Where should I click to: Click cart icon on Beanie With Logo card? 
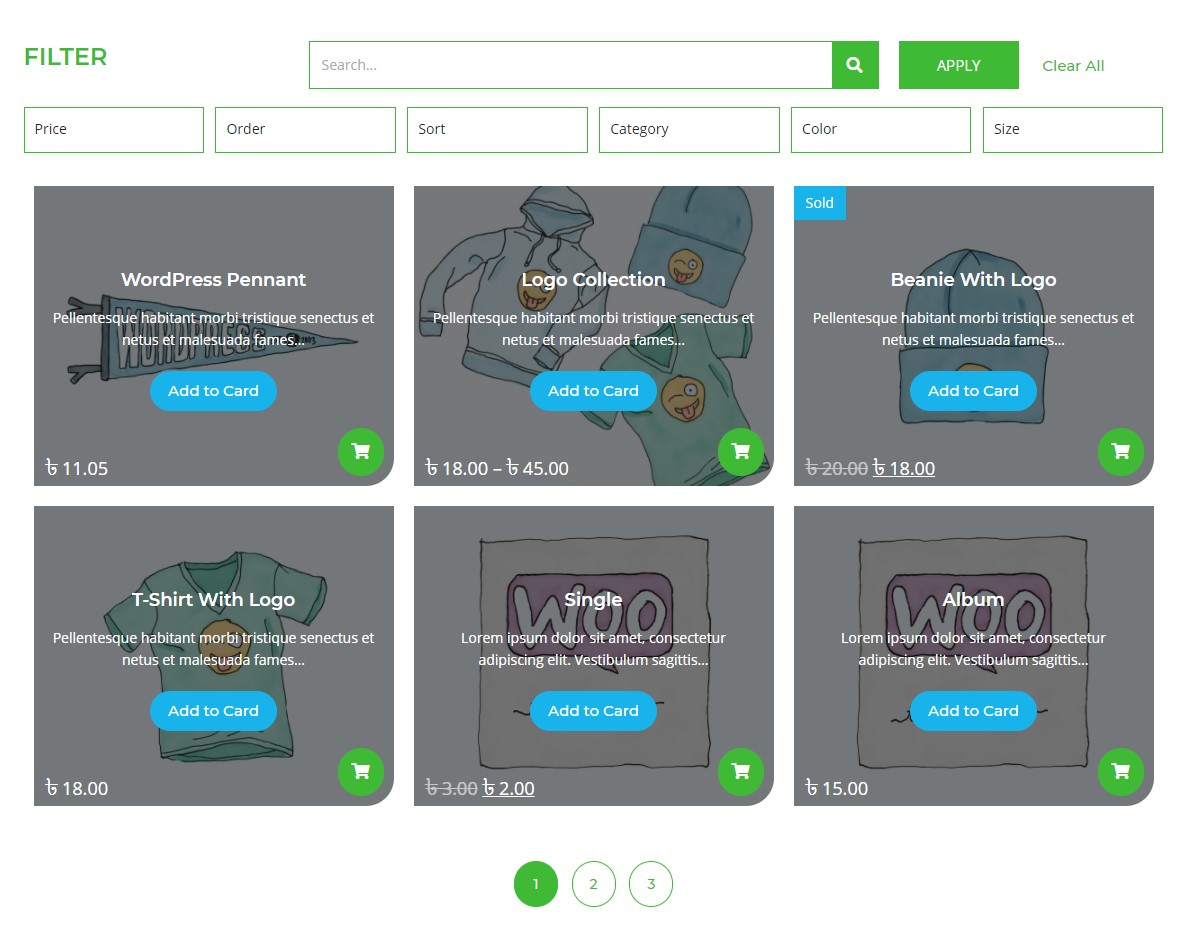1121,451
